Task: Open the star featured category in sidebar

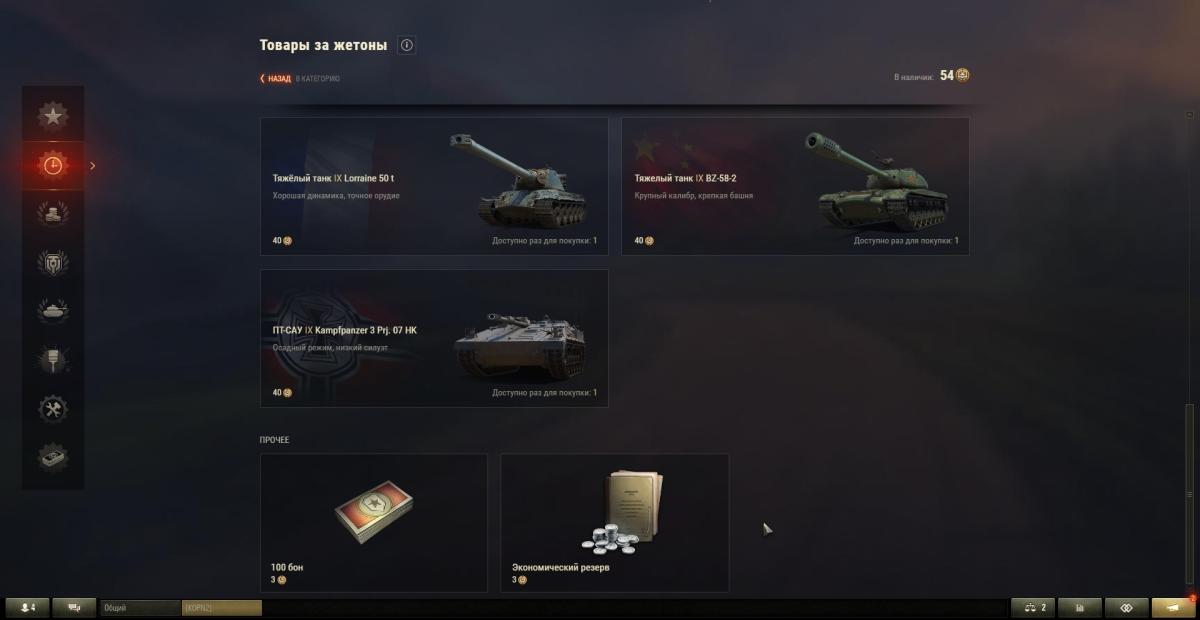Action: (x=53, y=116)
